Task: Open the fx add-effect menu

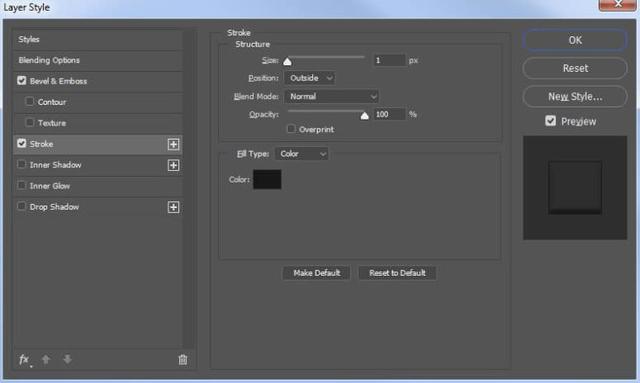Action: pos(24,360)
